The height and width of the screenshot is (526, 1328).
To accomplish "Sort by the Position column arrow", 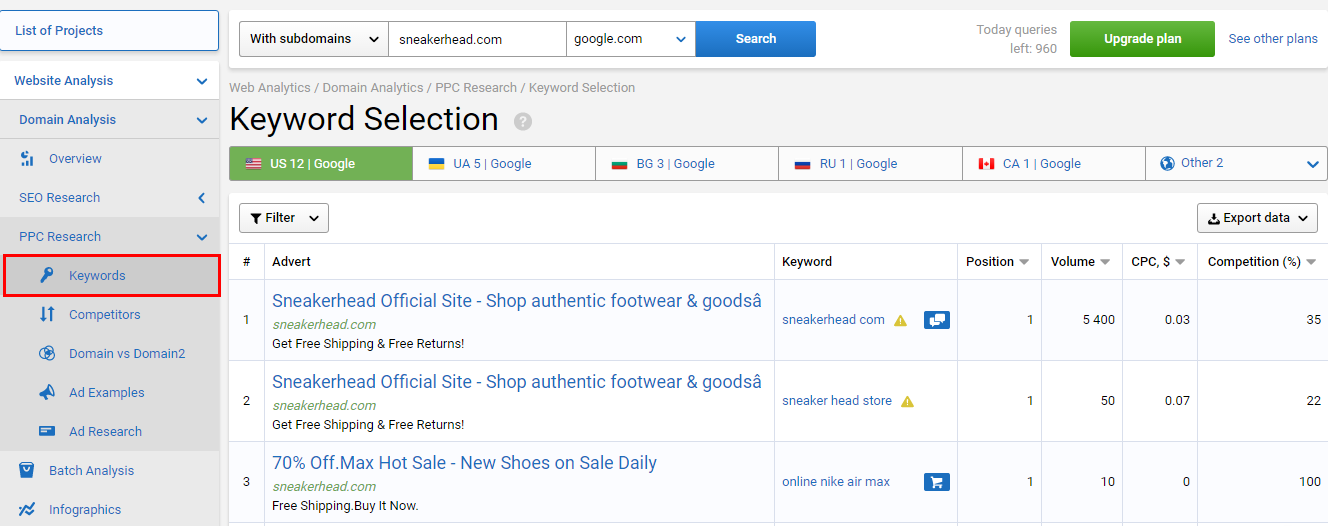I will pyautogui.click(x=1024, y=262).
